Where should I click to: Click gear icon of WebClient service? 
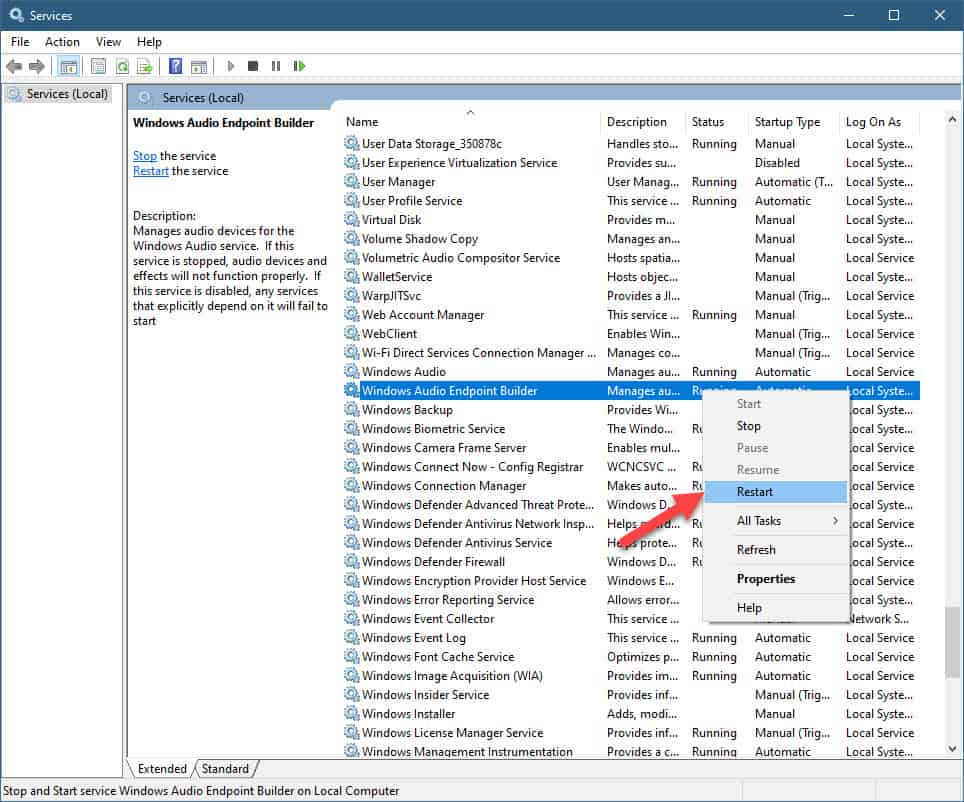pos(352,333)
